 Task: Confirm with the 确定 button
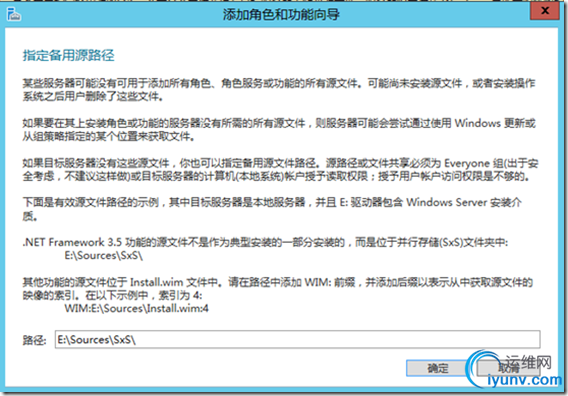pyautogui.click(x=437, y=368)
